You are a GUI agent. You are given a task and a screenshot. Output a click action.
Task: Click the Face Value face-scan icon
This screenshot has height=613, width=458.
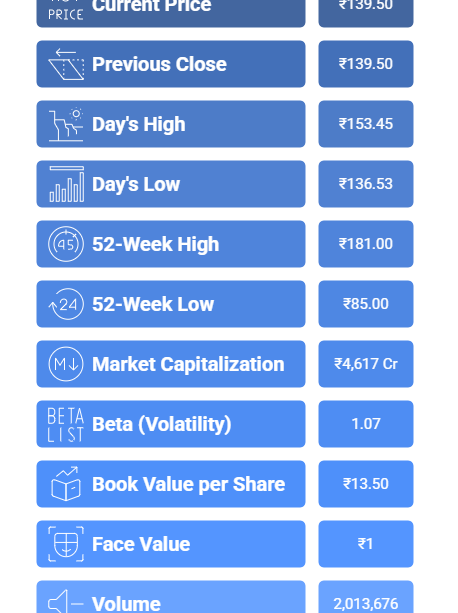[x=66, y=544]
